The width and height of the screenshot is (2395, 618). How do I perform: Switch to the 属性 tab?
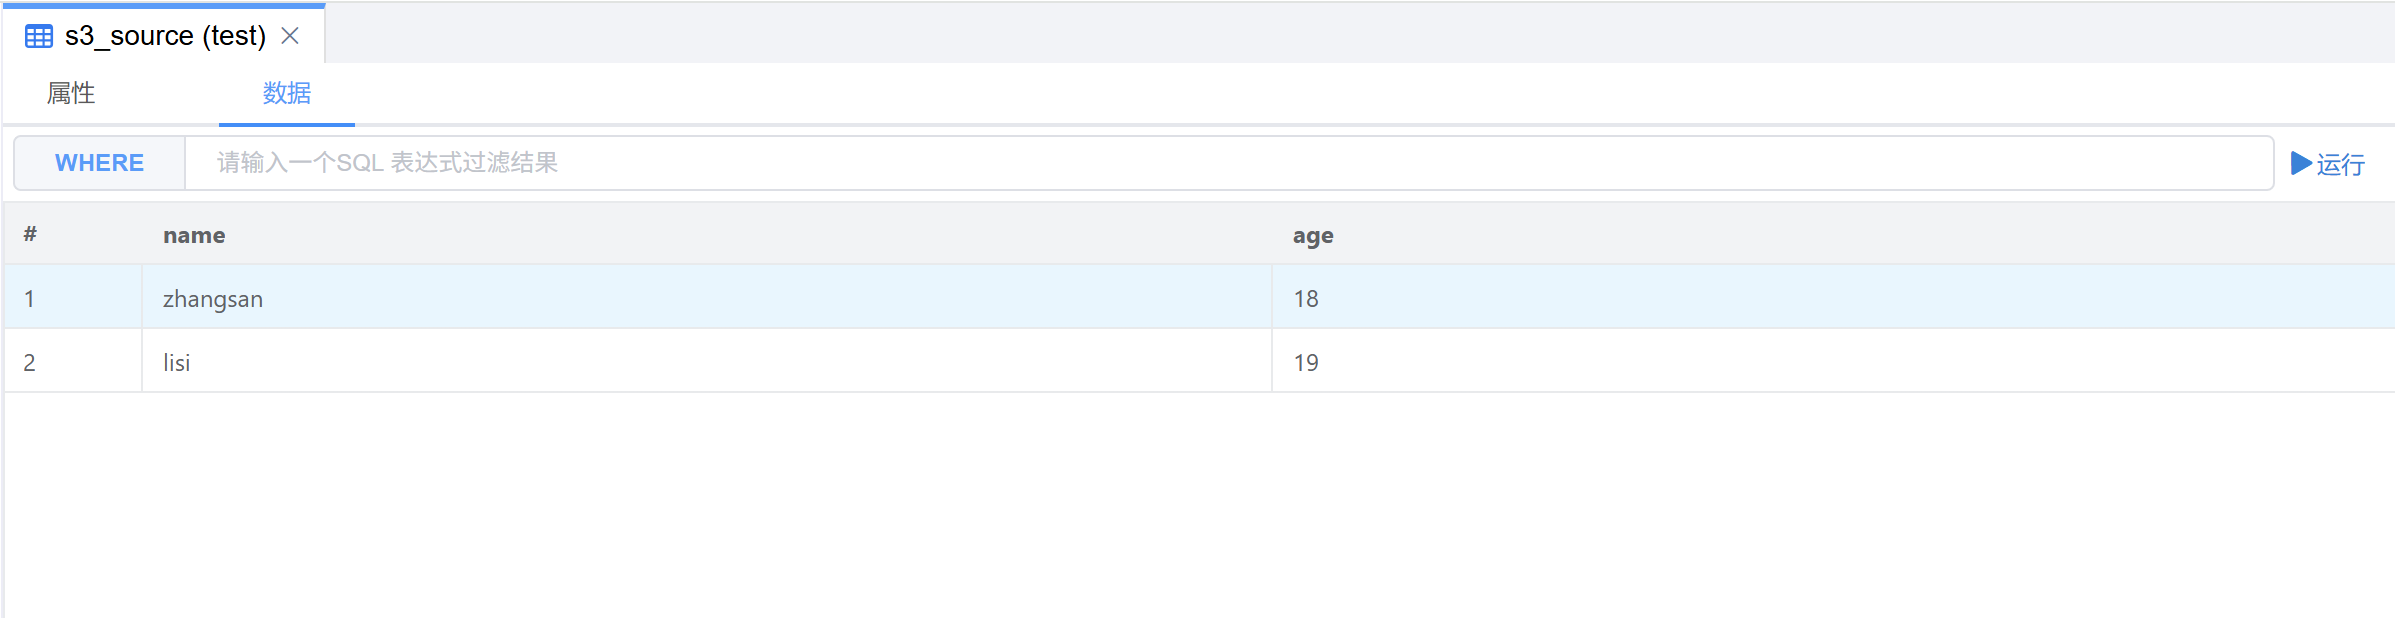pos(71,93)
